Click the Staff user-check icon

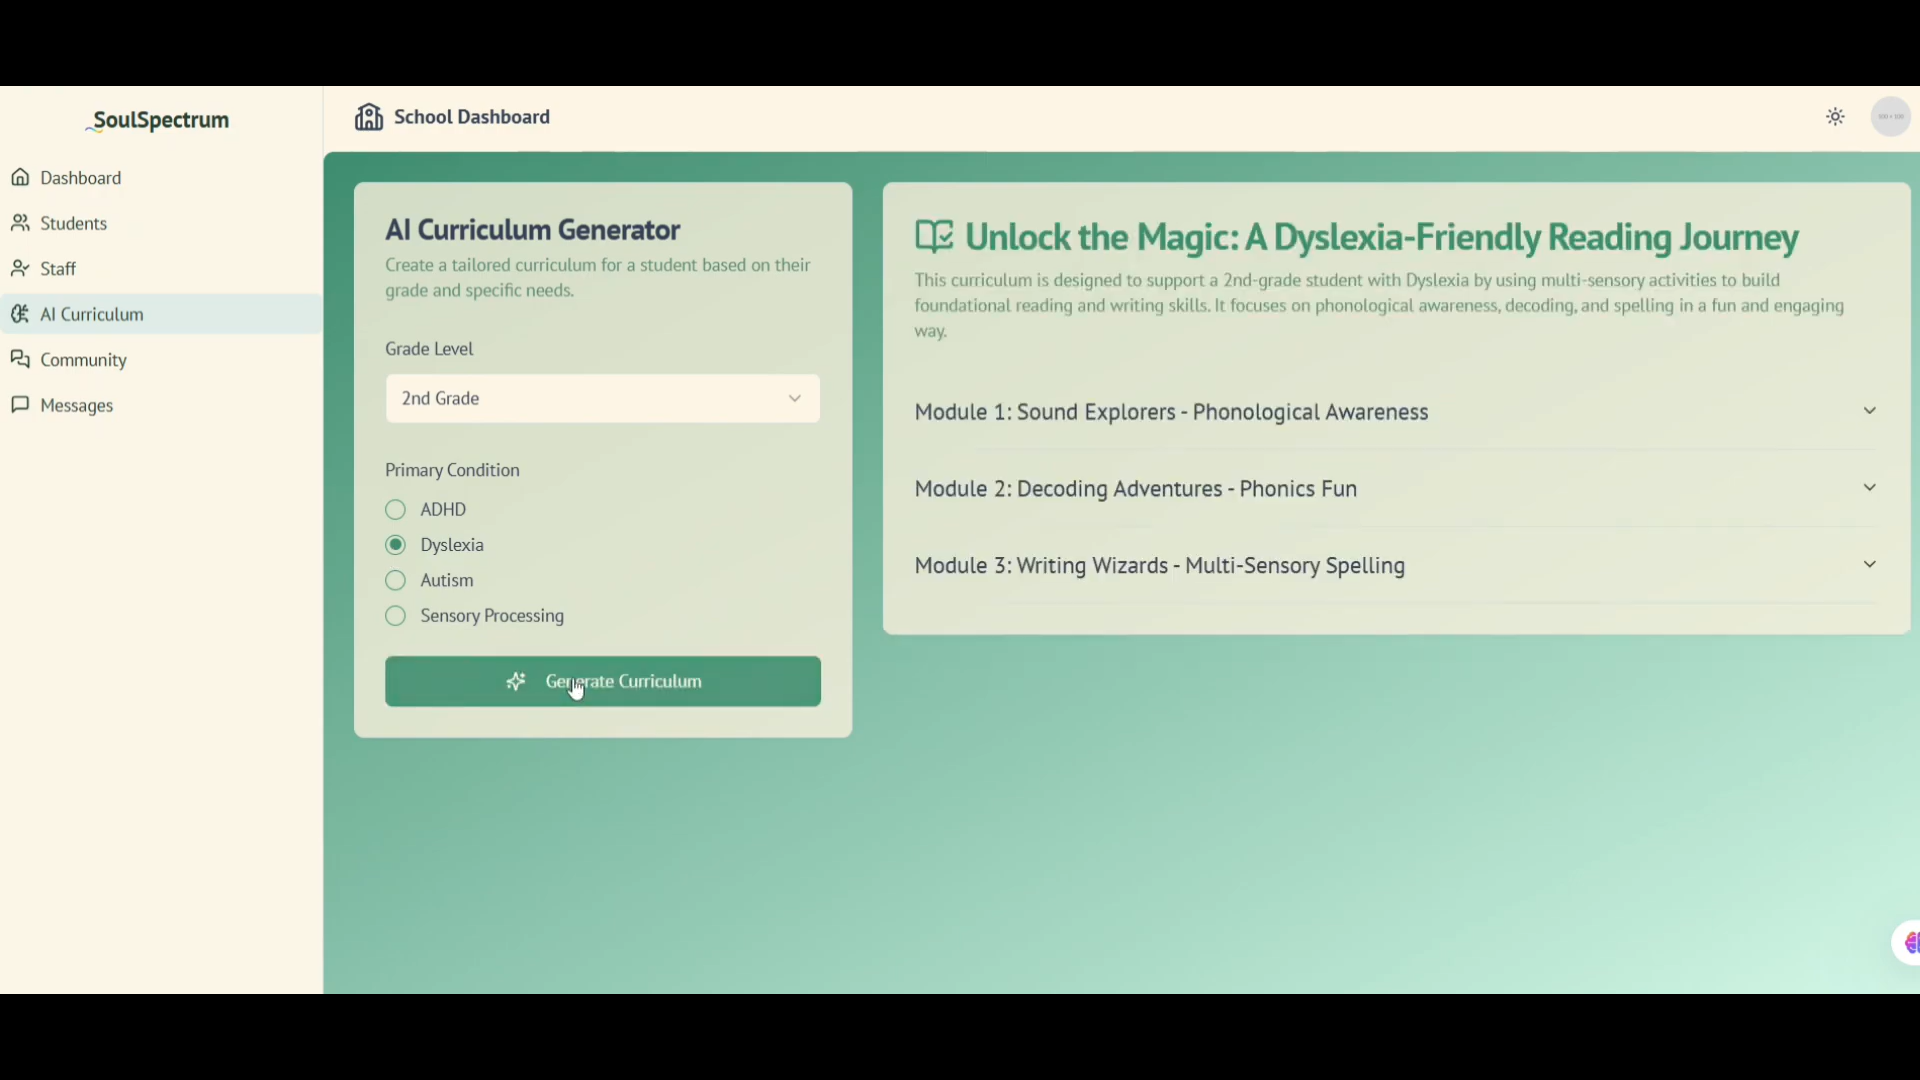[20, 268]
